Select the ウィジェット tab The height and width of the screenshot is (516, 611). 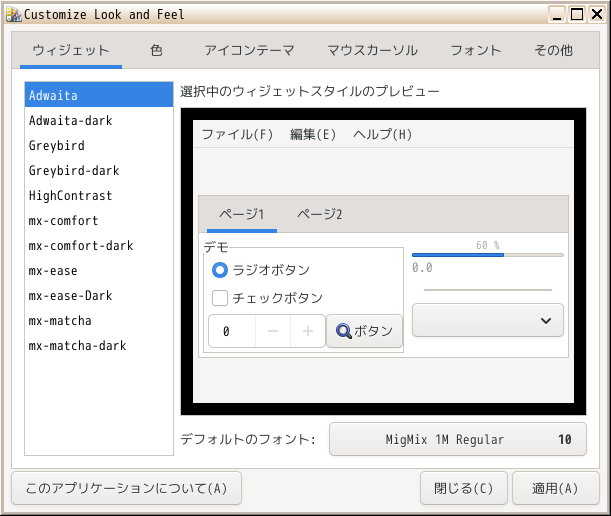pyautogui.click(x=71, y=50)
